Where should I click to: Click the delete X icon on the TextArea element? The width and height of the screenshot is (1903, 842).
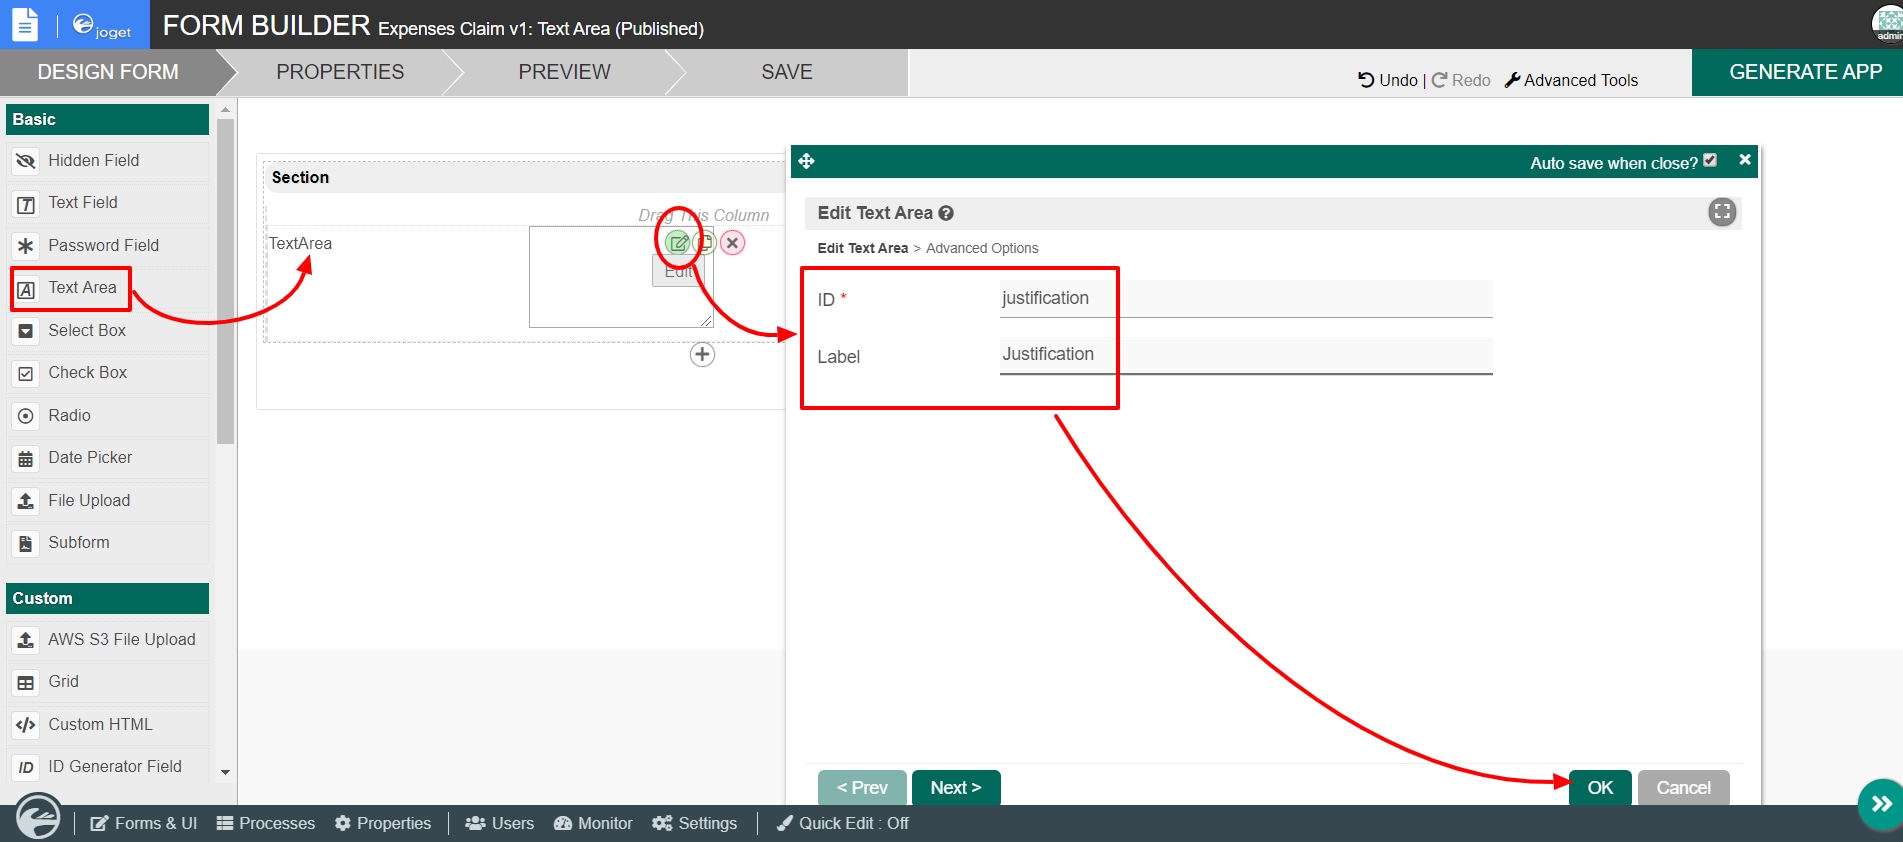733,243
